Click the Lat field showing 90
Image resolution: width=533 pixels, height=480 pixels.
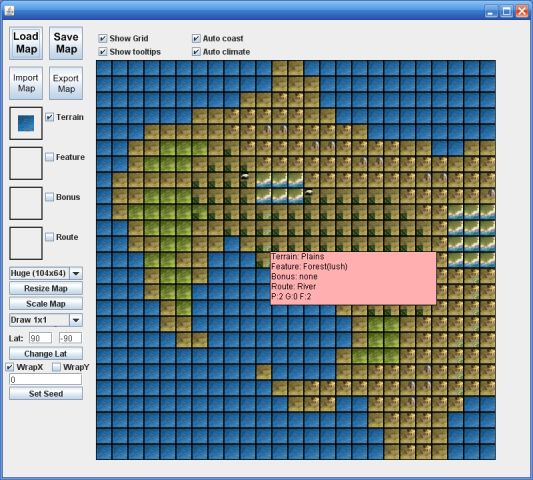tap(40, 338)
